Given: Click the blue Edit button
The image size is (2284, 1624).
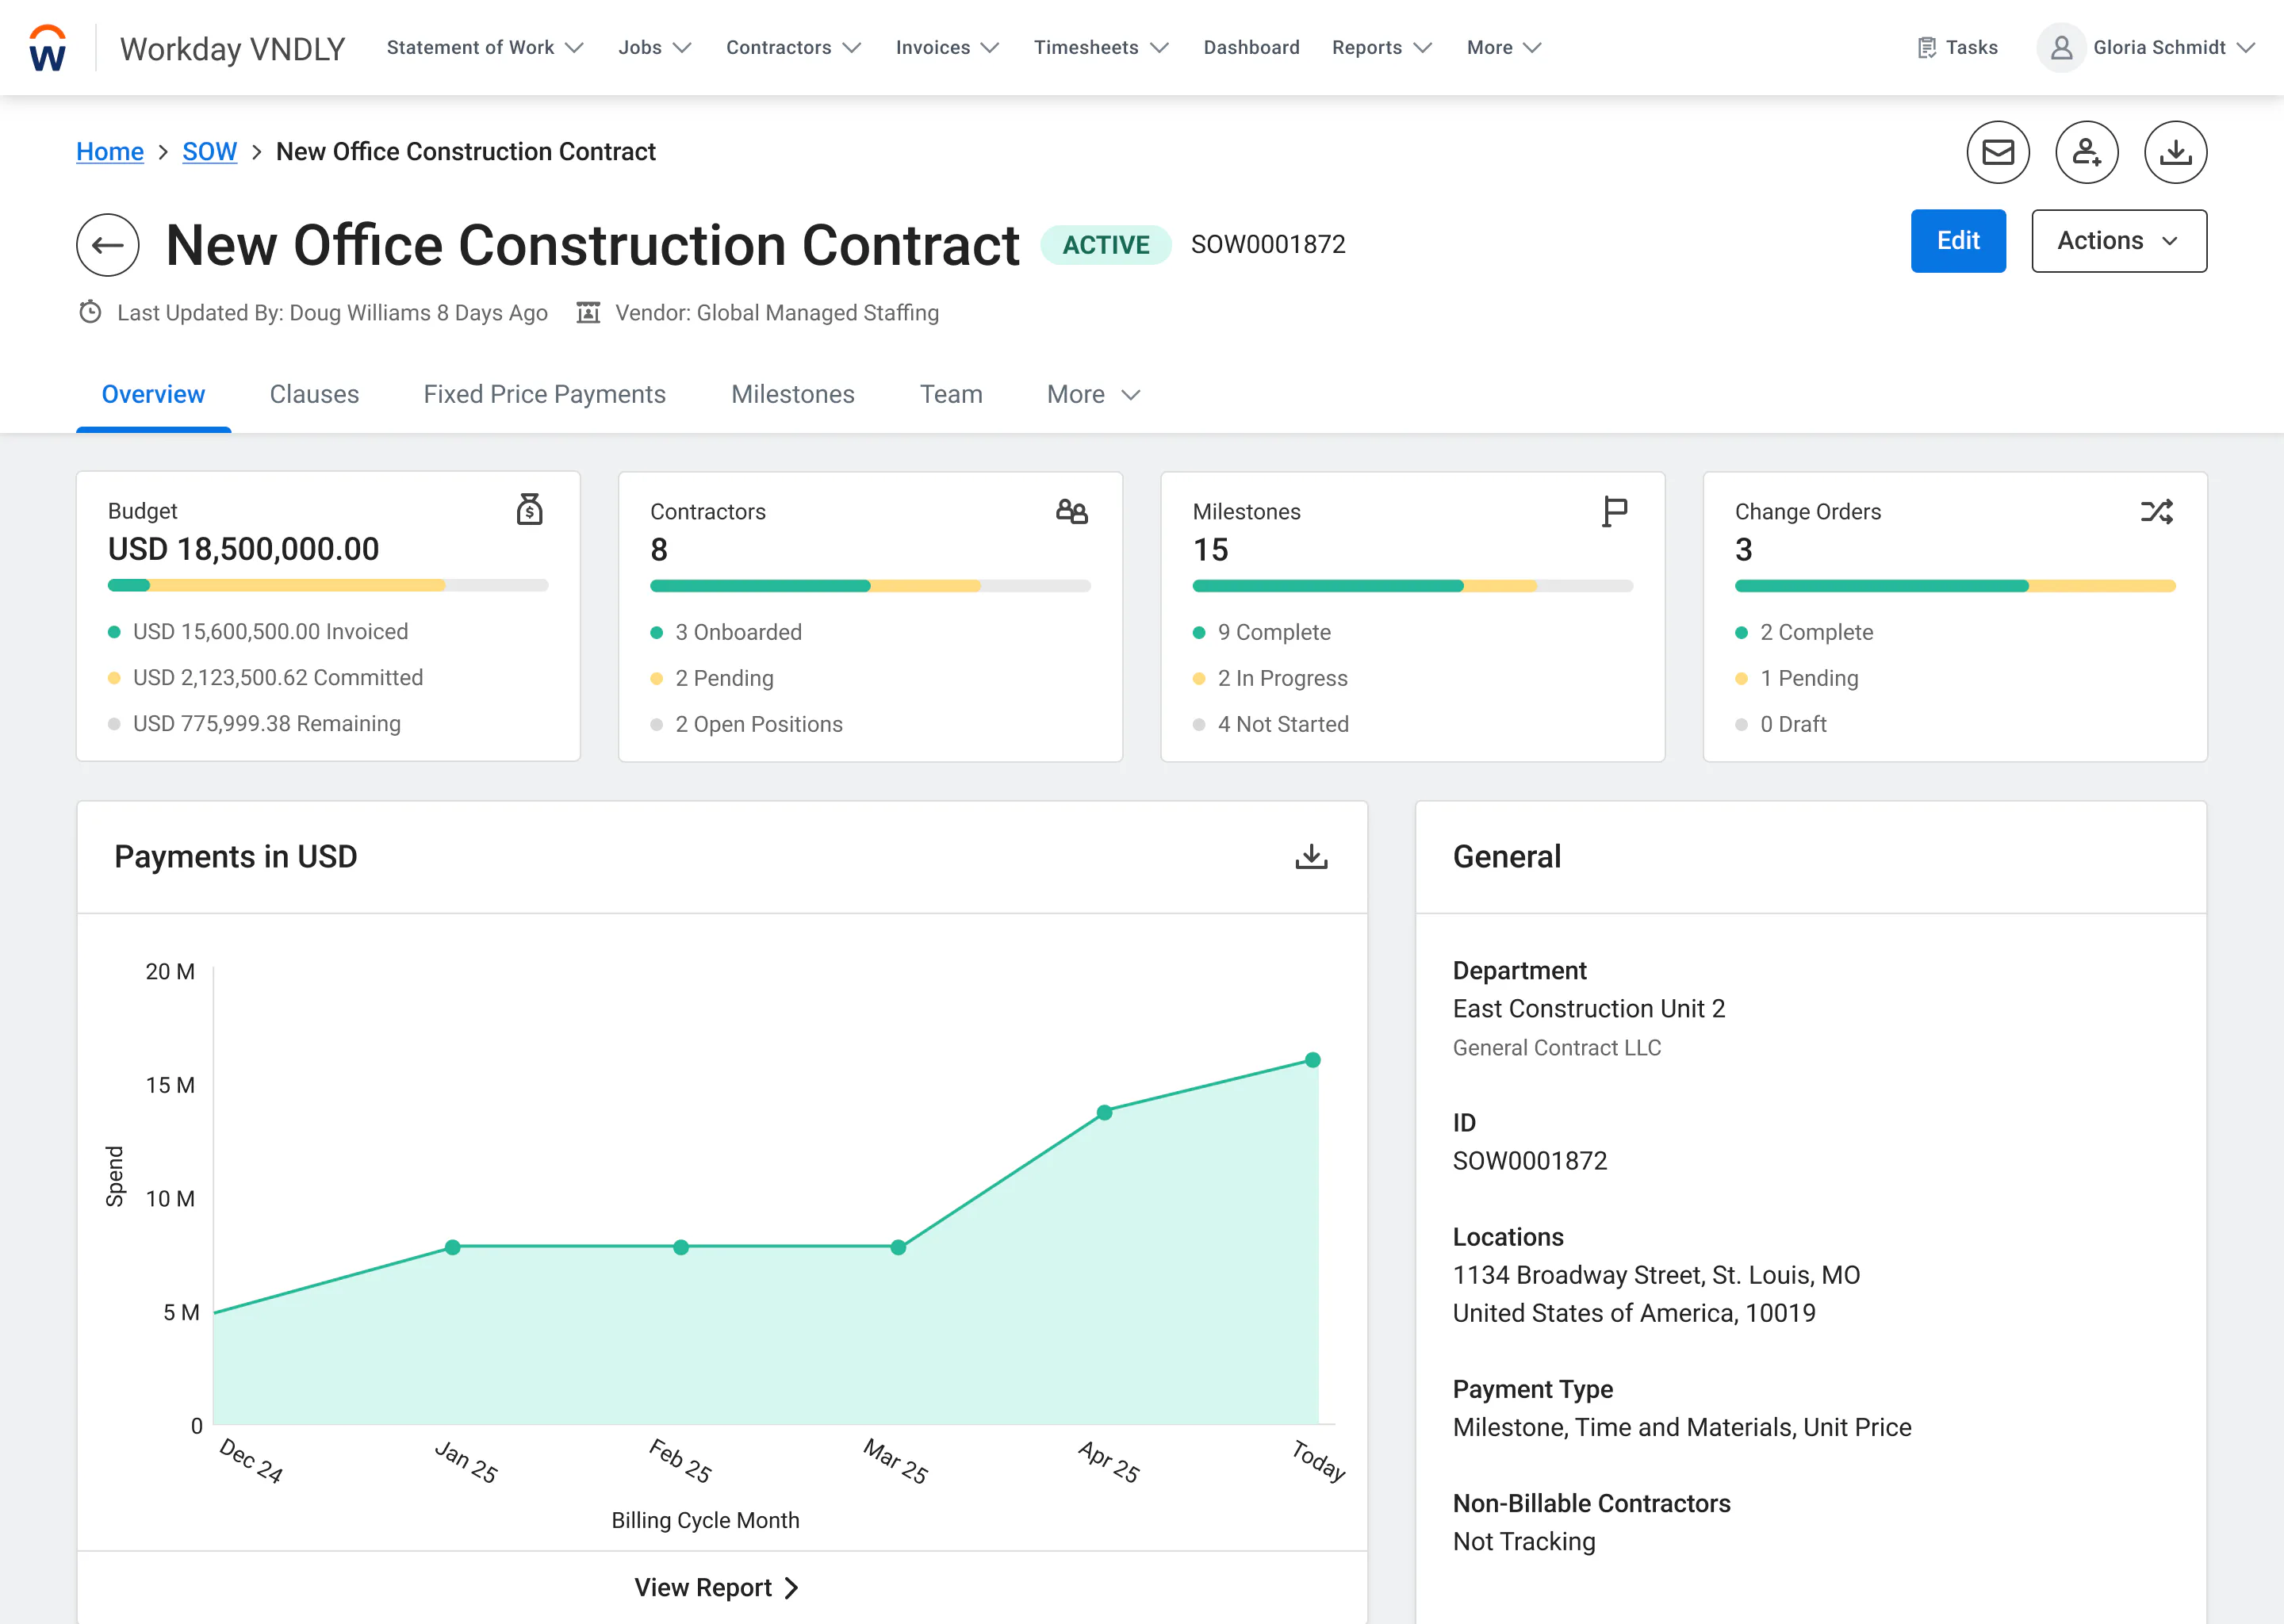Looking at the screenshot, I should click(1958, 241).
